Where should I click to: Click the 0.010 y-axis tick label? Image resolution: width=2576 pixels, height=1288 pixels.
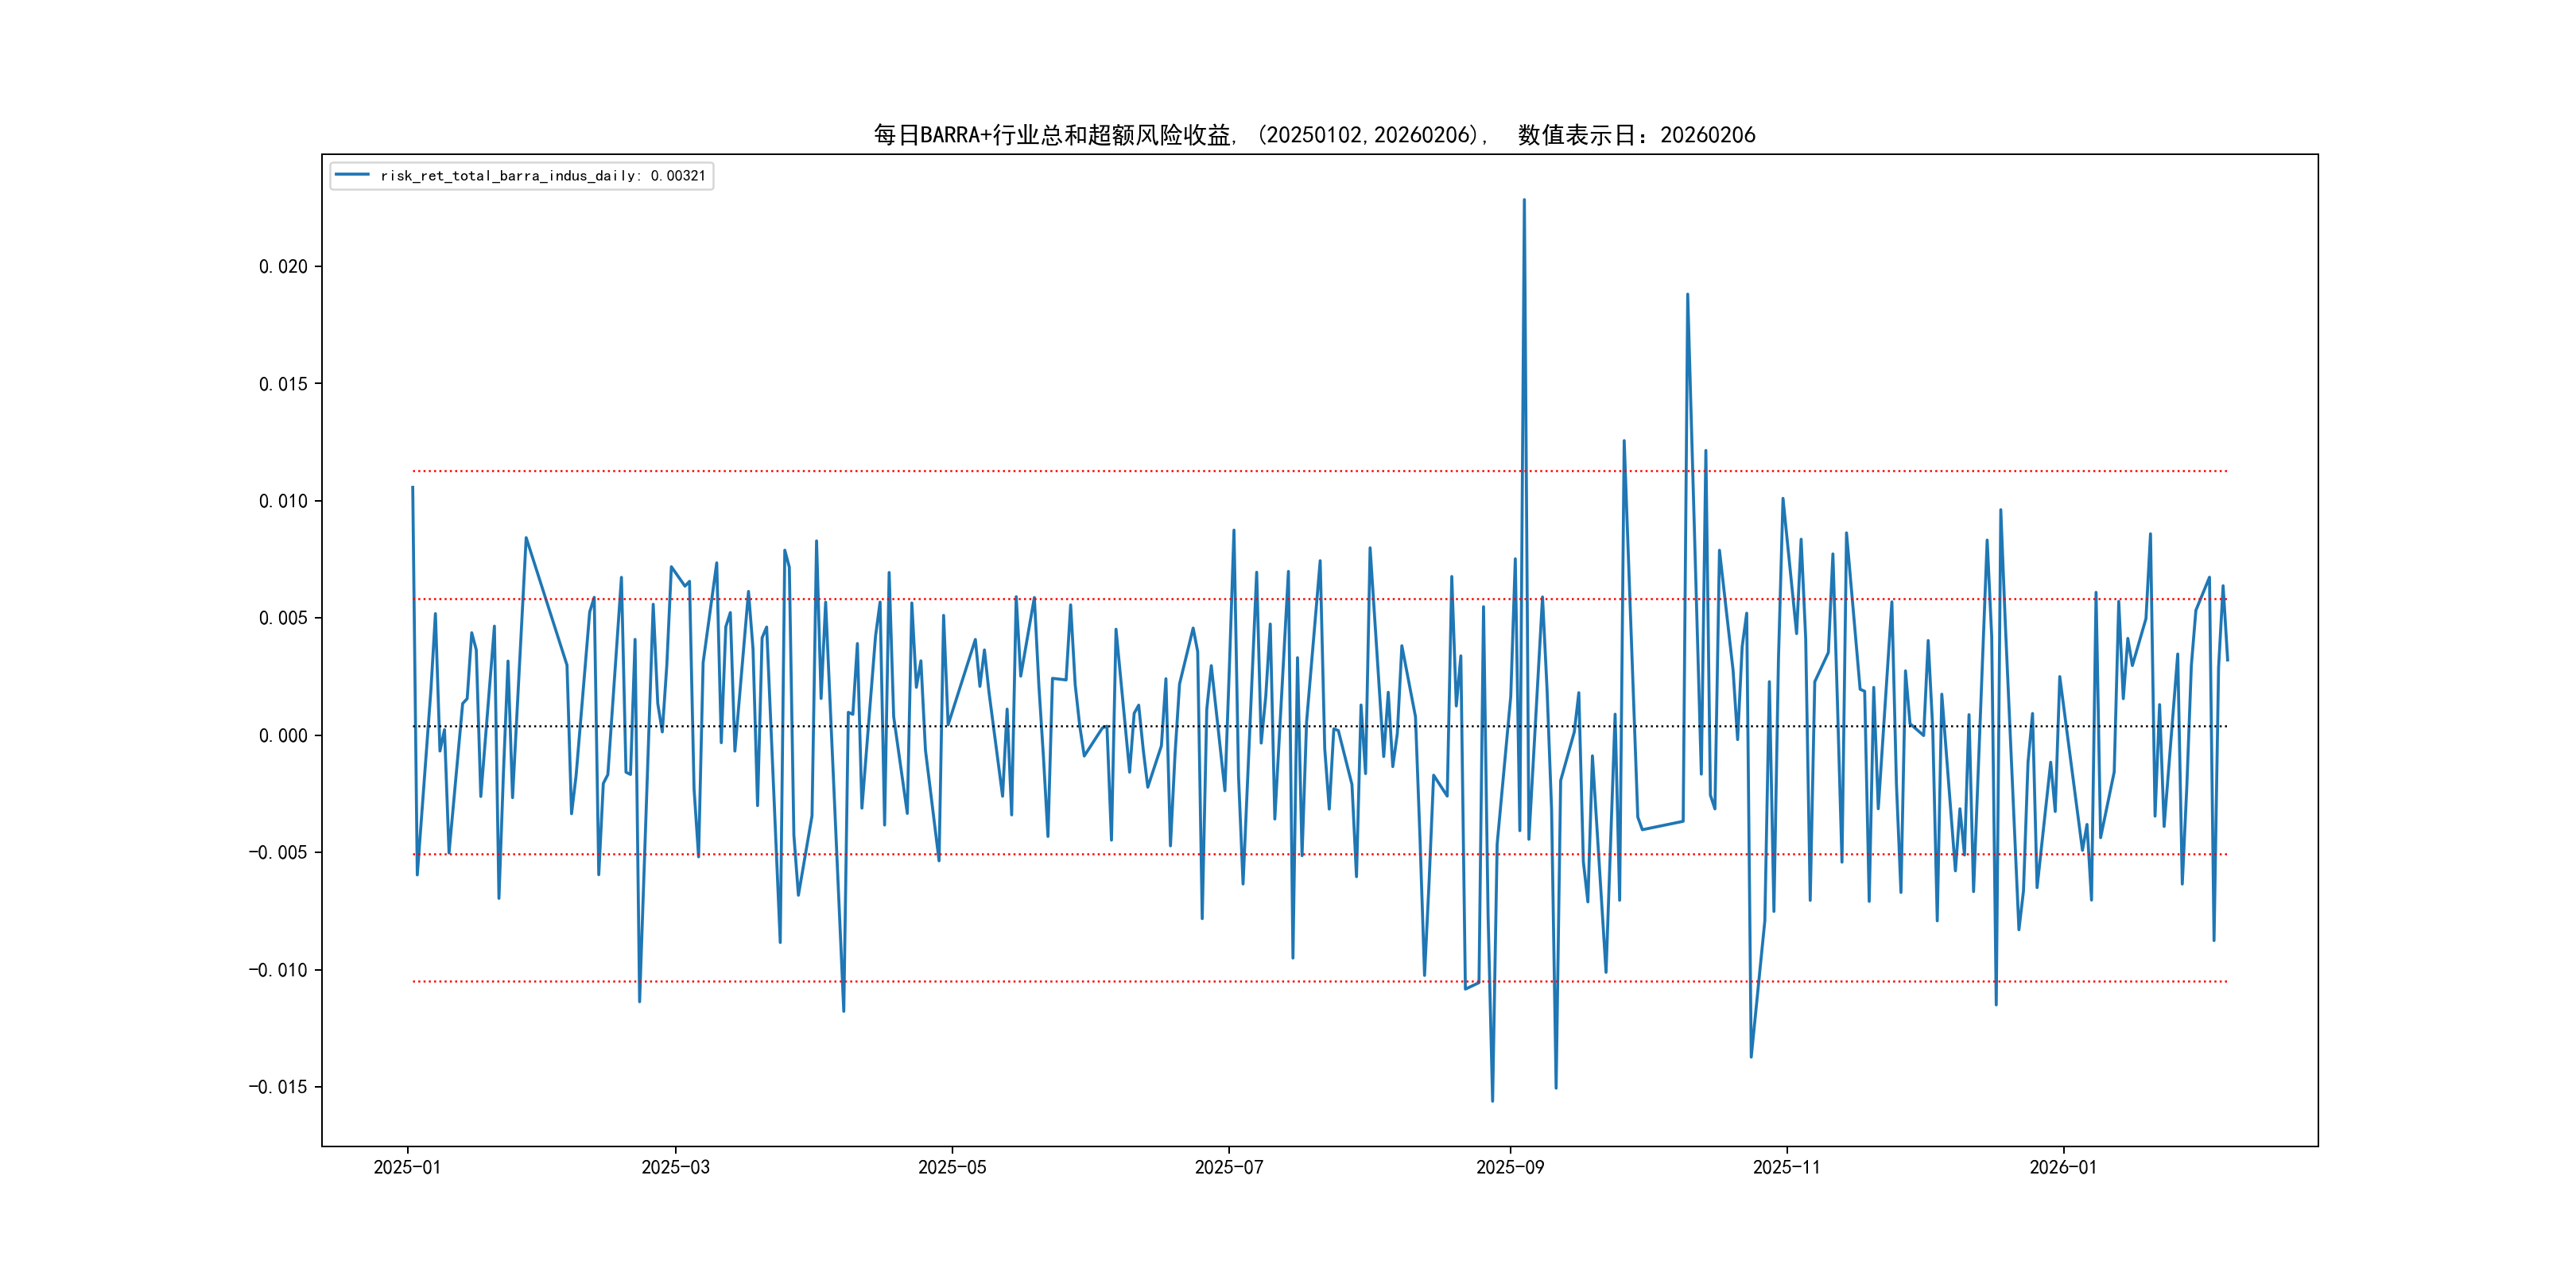283,501
